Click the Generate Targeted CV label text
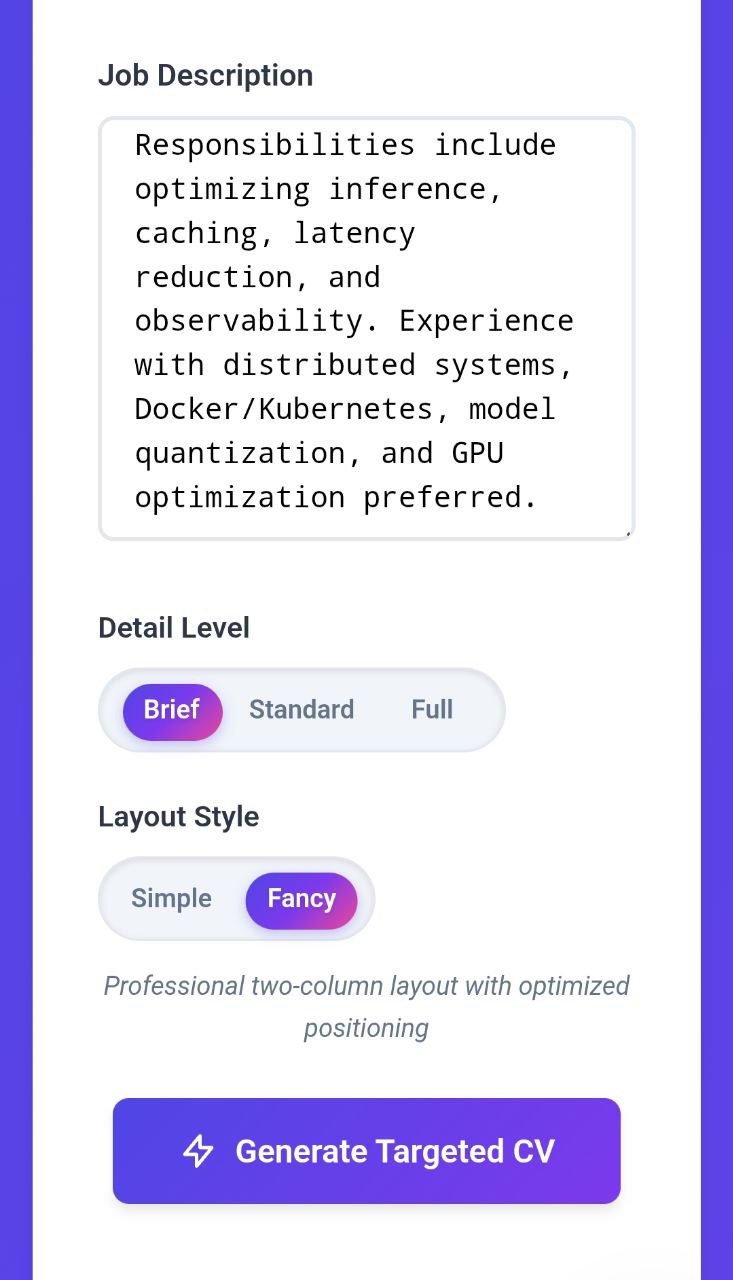Image resolution: width=733 pixels, height=1280 pixels. (395, 1151)
